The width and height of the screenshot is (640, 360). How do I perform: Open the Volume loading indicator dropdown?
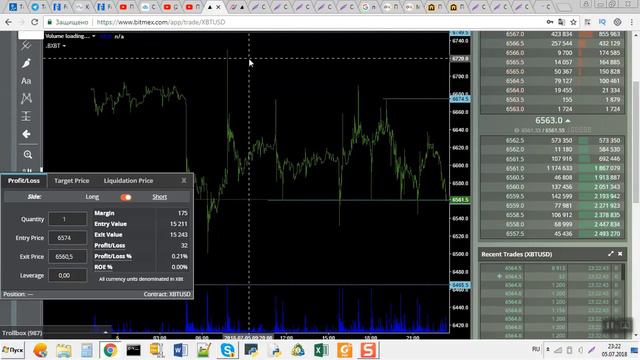[93, 36]
